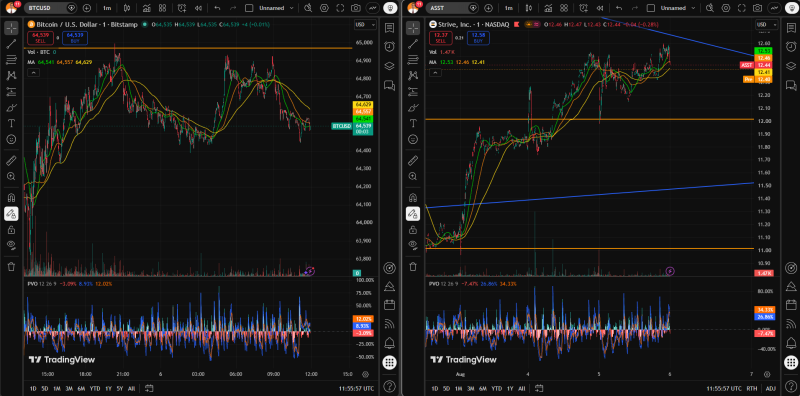This screenshot has height=396, width=800.
Task: Open the watchlist icon on BTCUSD right sidebar
Action: point(389,27)
